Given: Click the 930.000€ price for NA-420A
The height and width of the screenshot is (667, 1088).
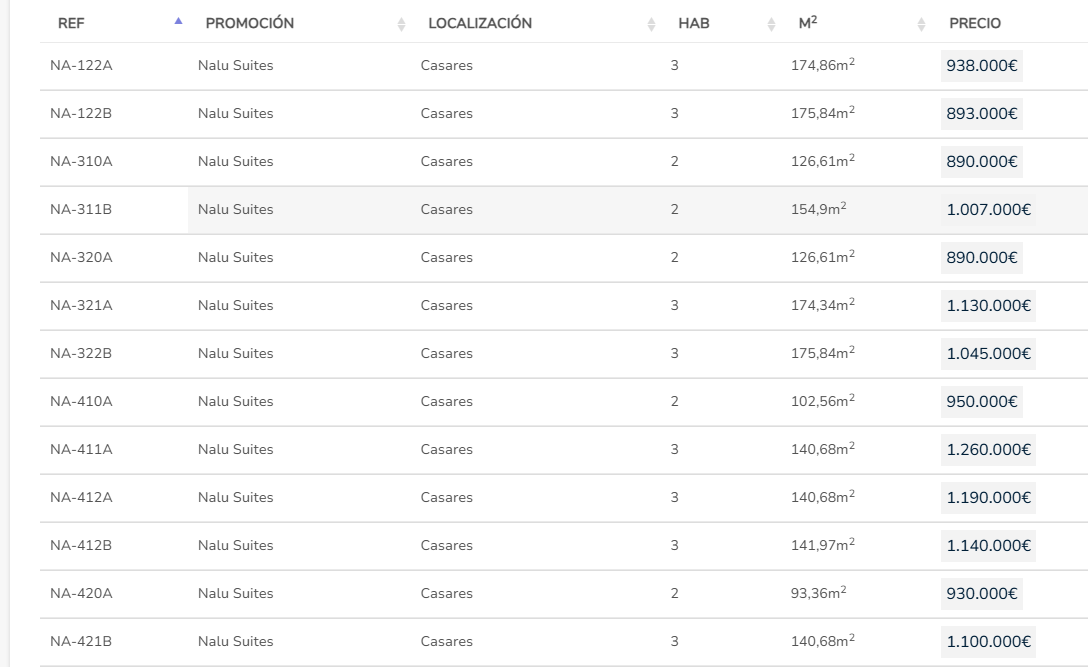Looking at the screenshot, I should [x=982, y=594].
